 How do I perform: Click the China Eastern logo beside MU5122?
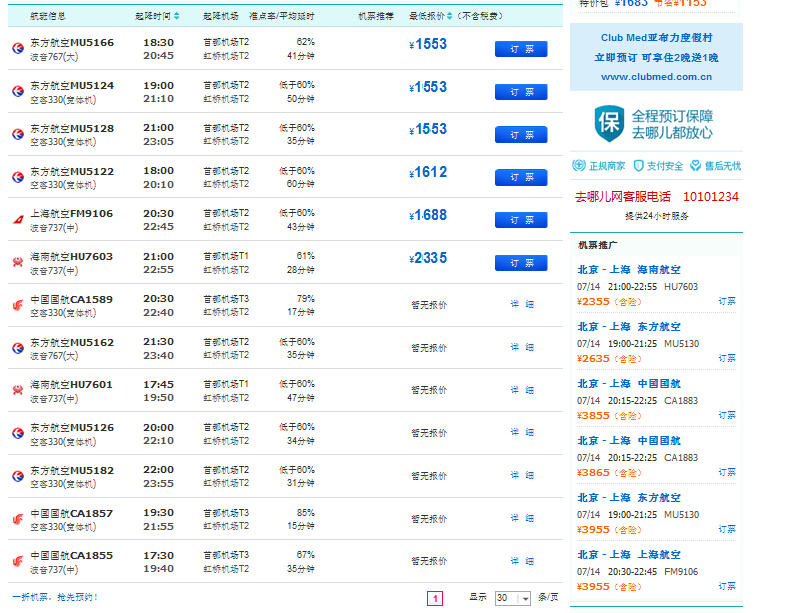tap(18, 177)
